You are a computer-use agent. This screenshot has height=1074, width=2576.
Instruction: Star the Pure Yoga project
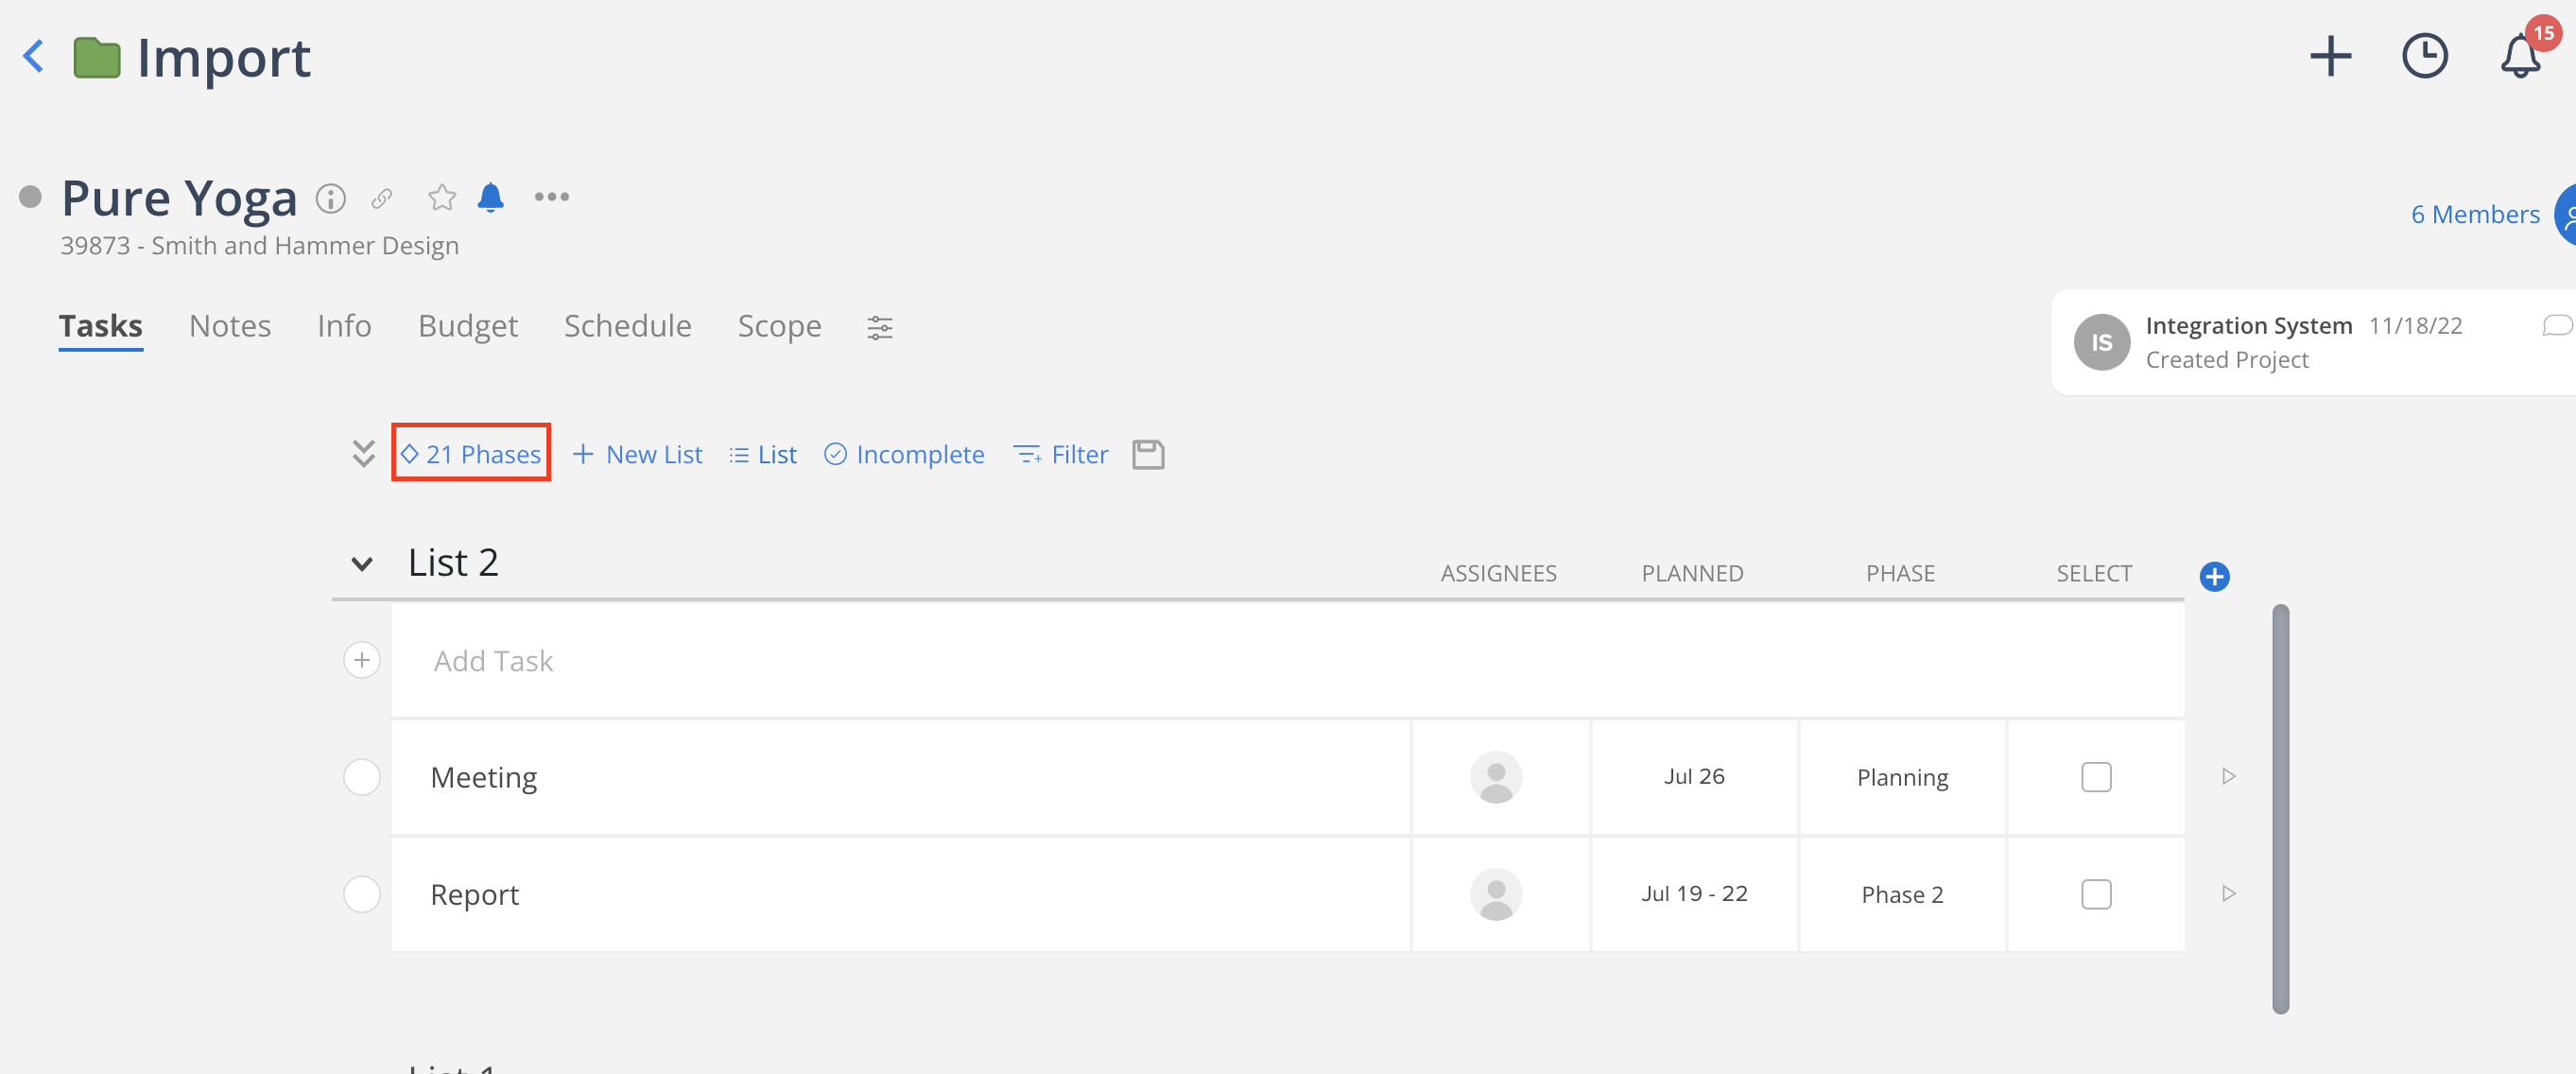442,197
